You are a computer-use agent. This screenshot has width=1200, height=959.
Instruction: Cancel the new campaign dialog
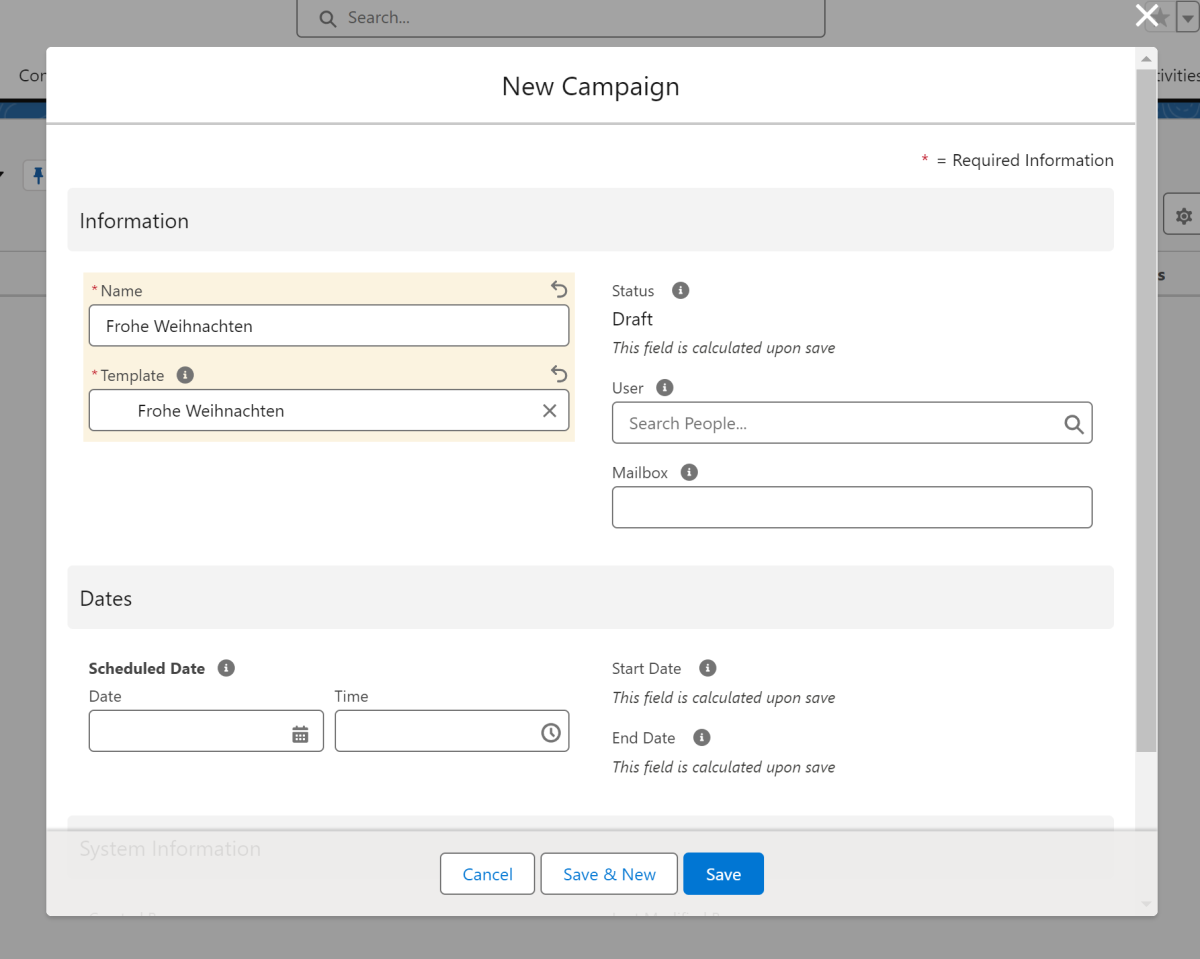pos(487,874)
